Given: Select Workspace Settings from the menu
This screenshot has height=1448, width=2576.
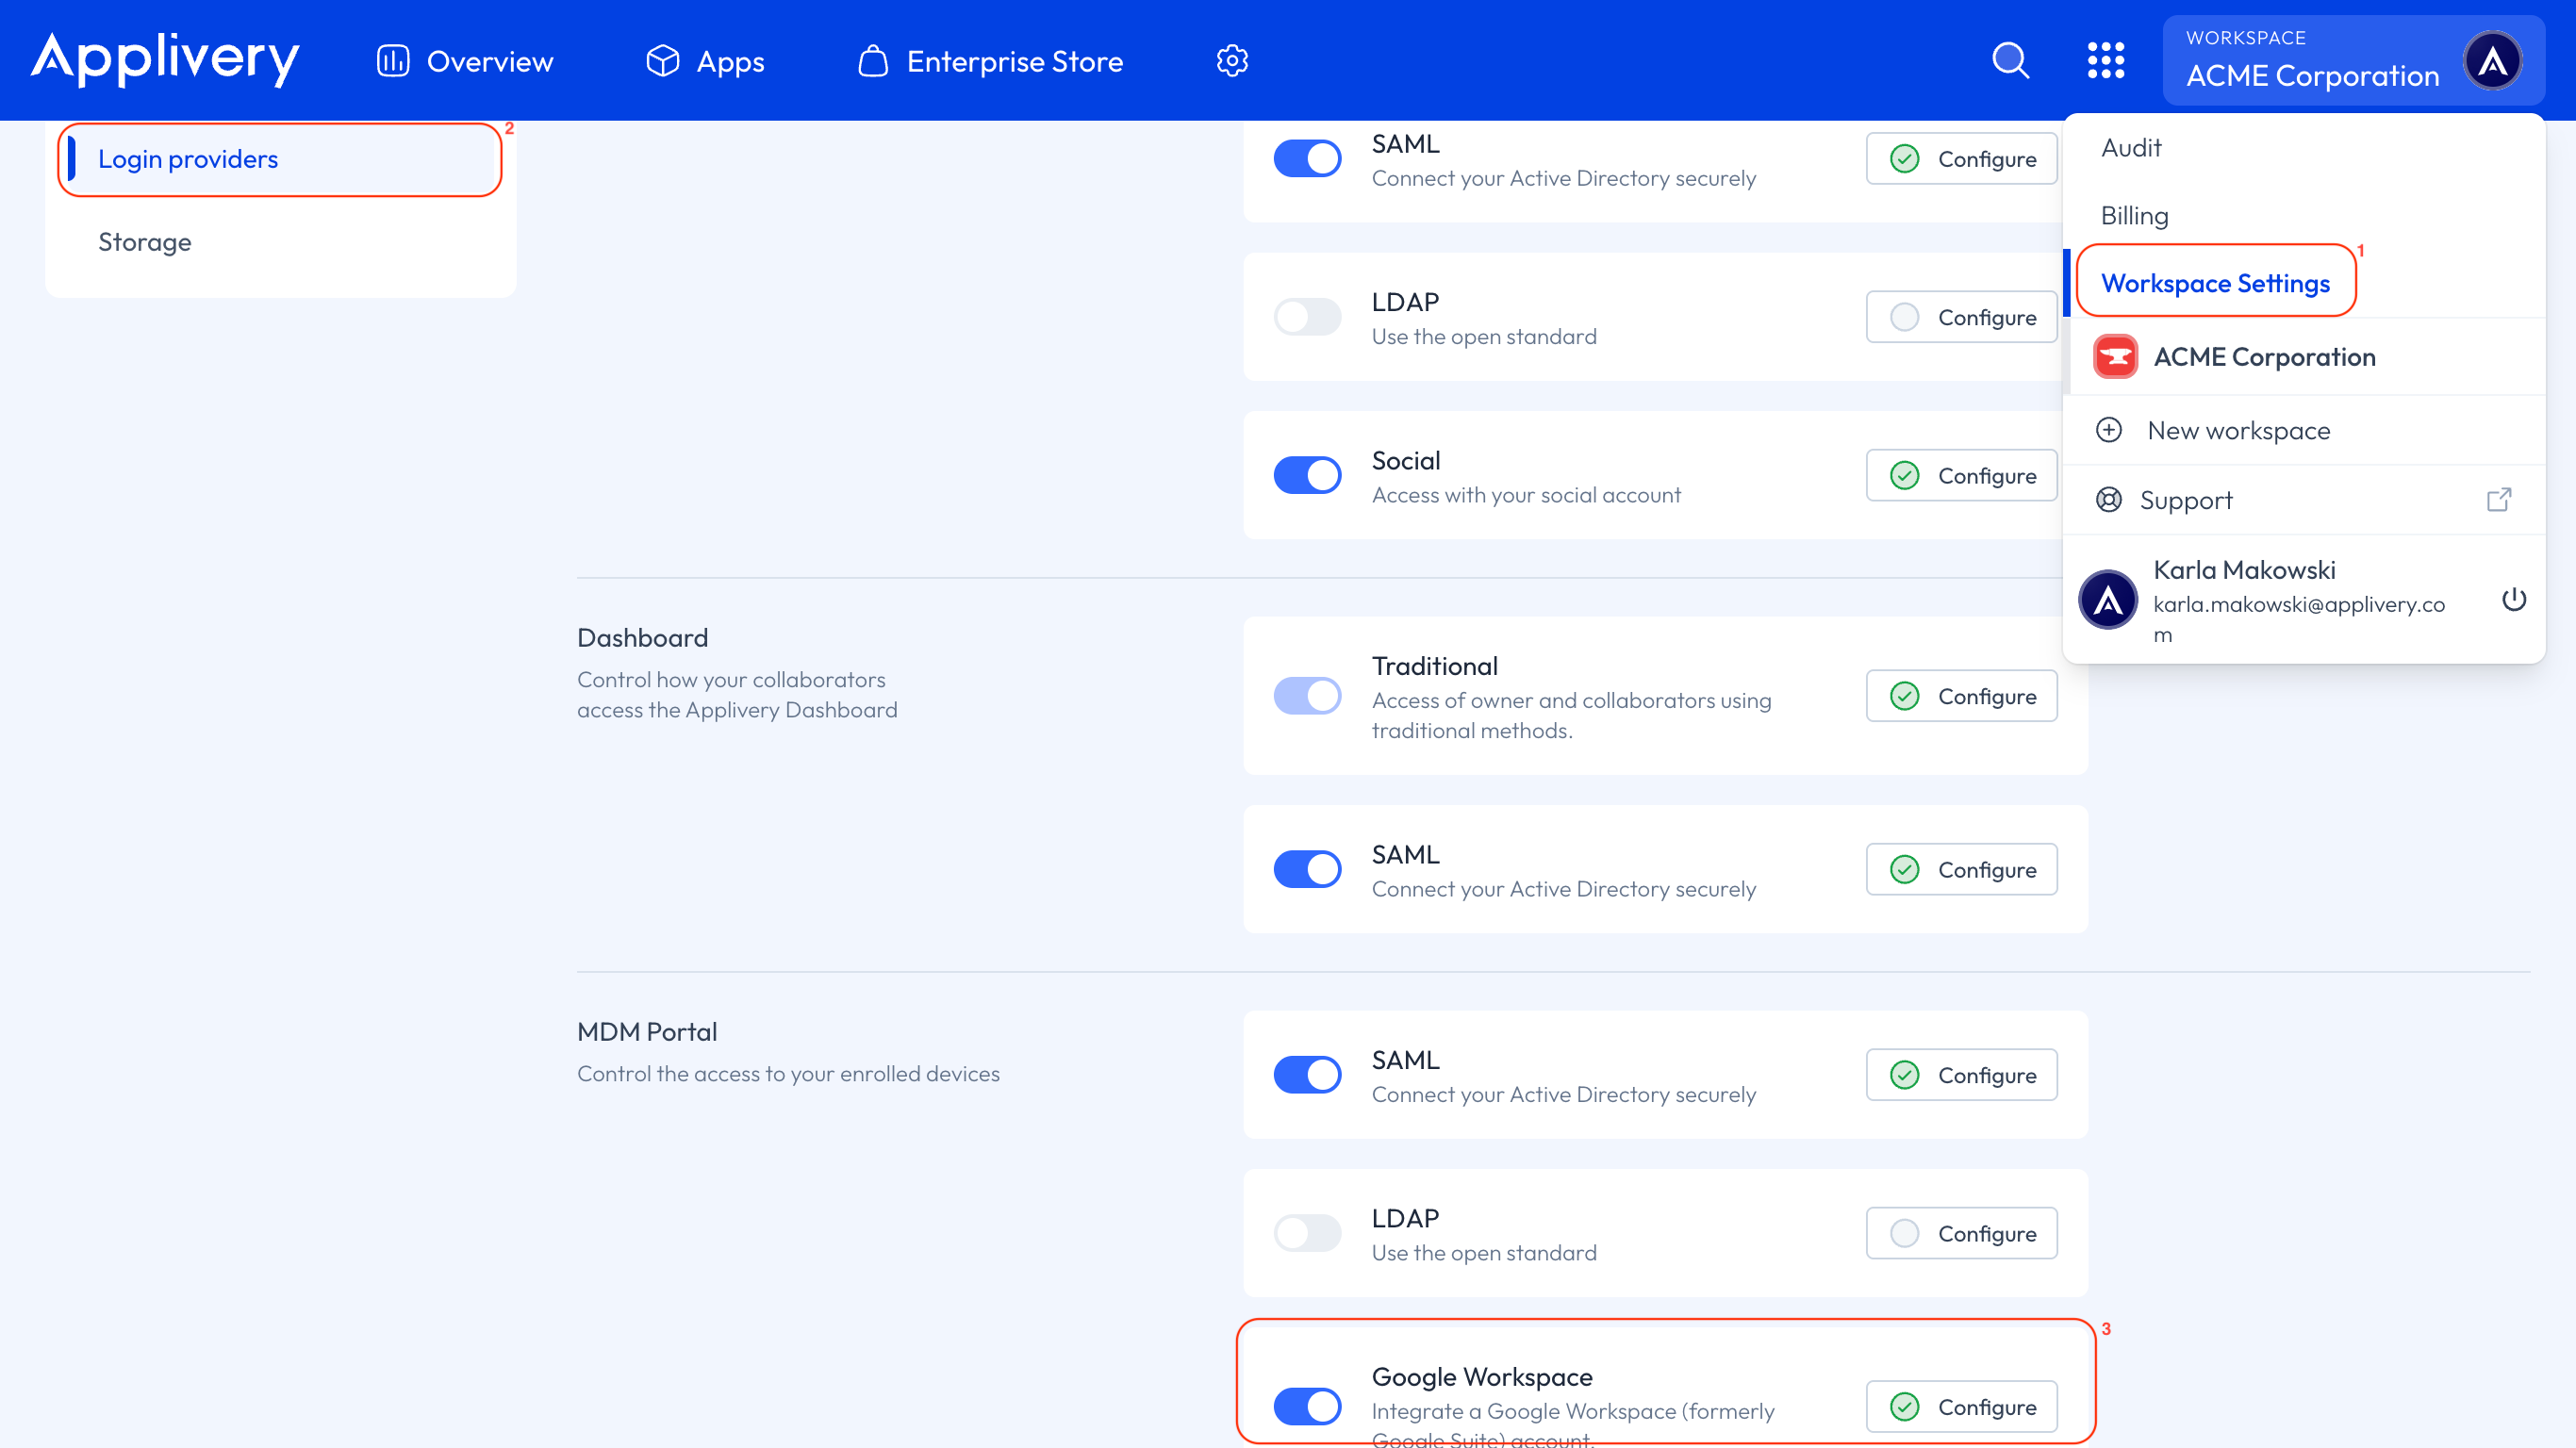Looking at the screenshot, I should 2215,282.
